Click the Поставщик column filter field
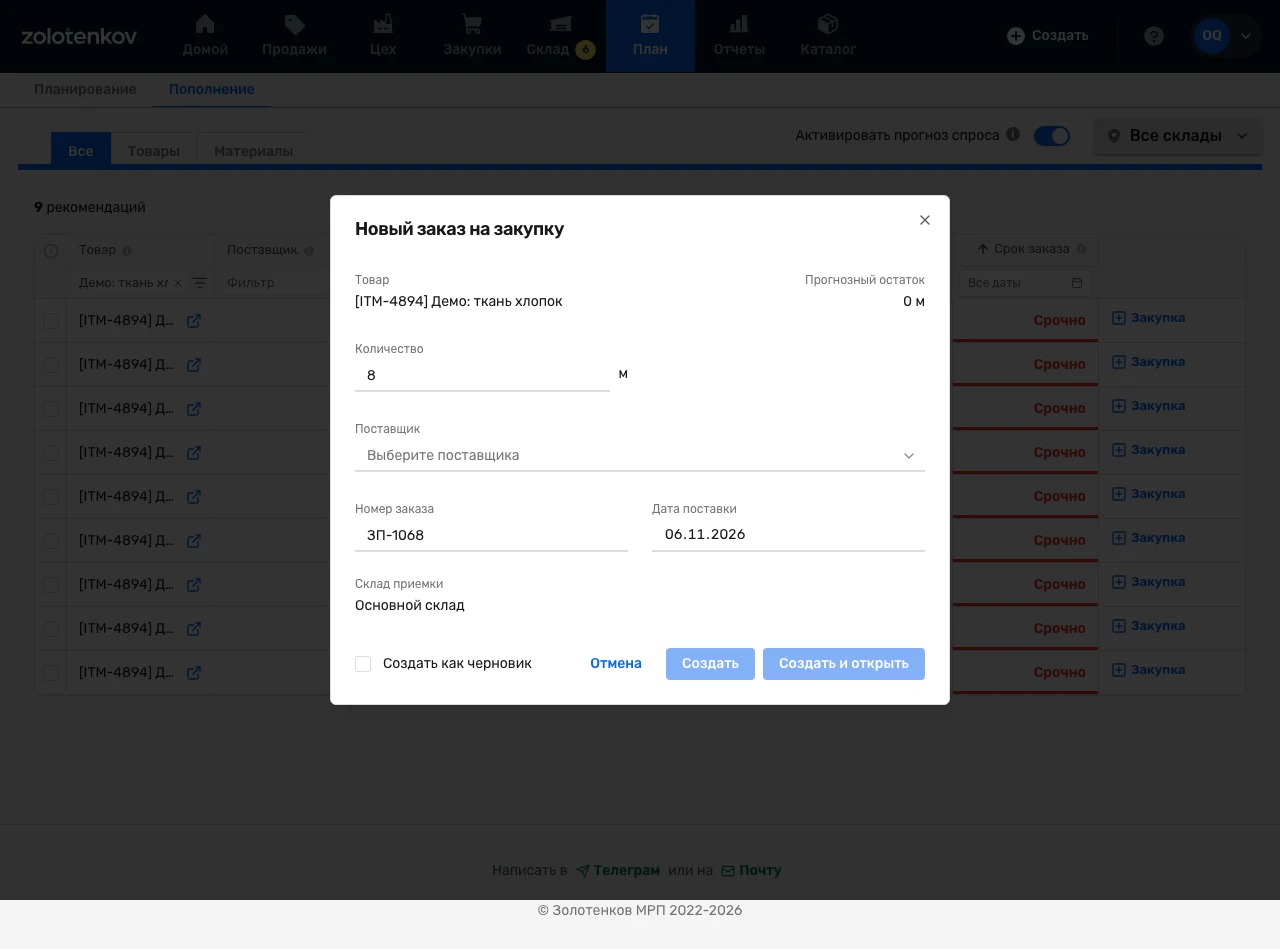The height and width of the screenshot is (949, 1280). click(270, 283)
